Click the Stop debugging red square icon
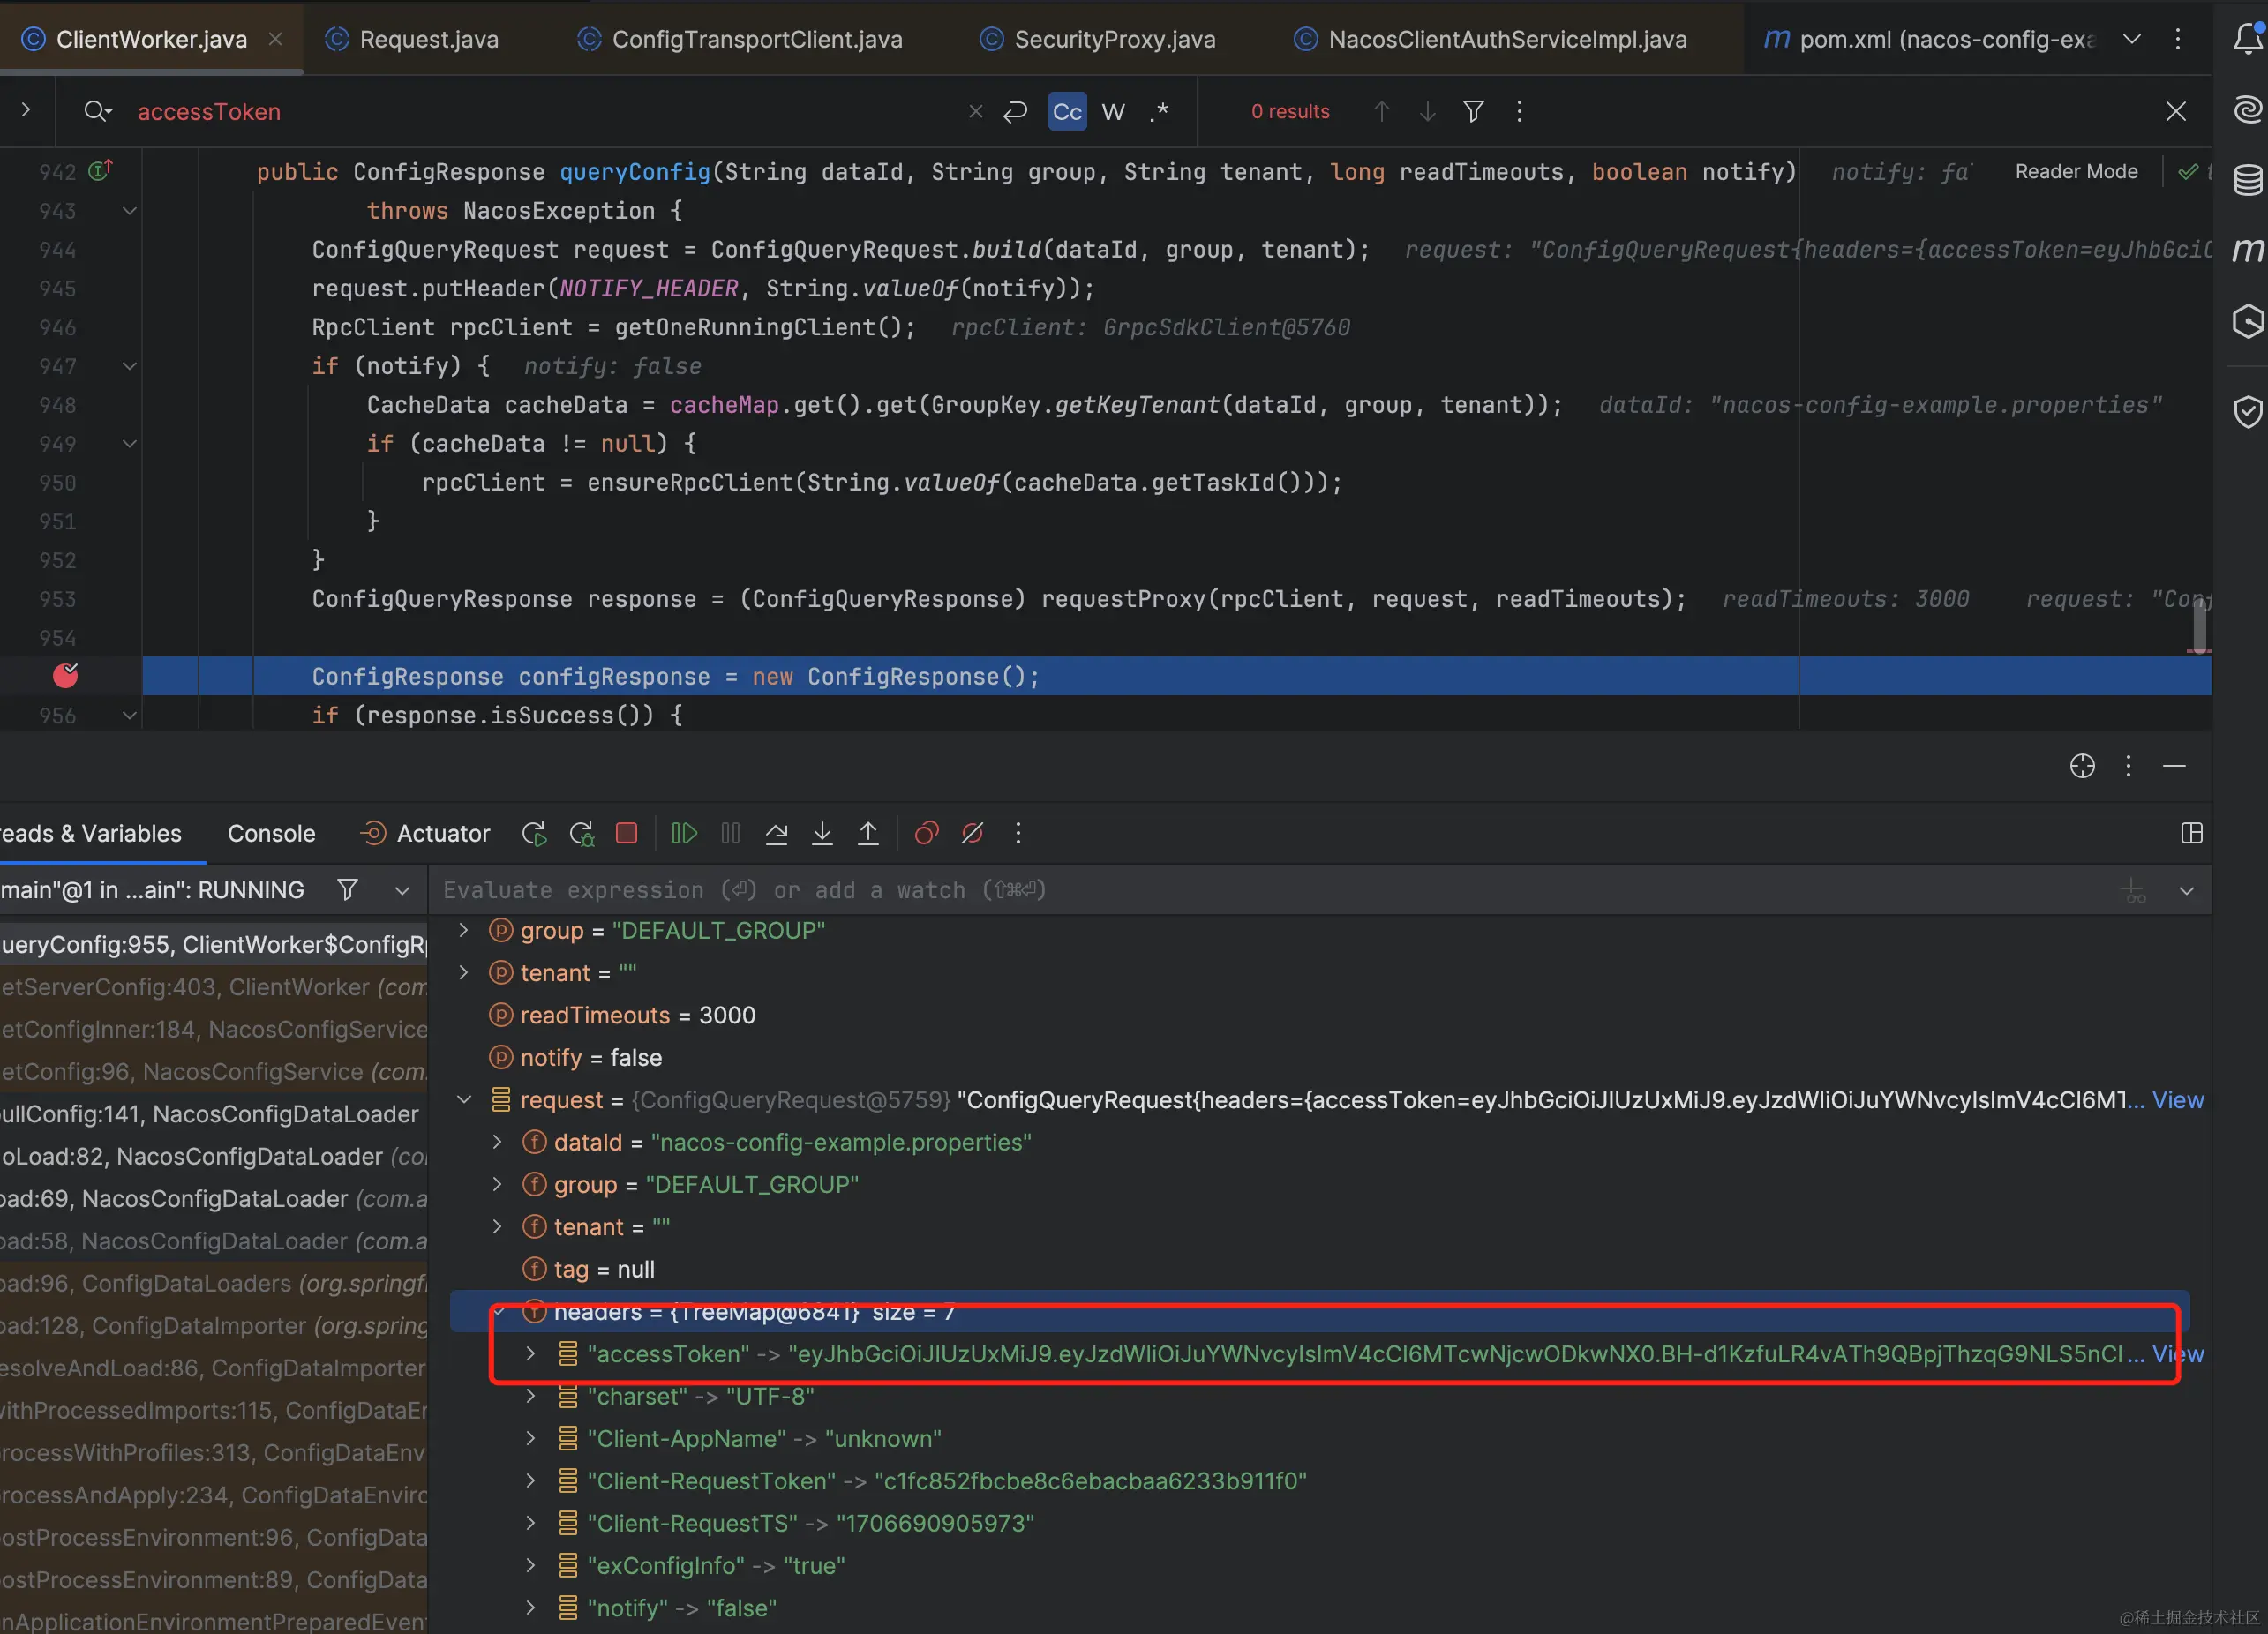Image resolution: width=2268 pixels, height=1634 pixels. (627, 833)
